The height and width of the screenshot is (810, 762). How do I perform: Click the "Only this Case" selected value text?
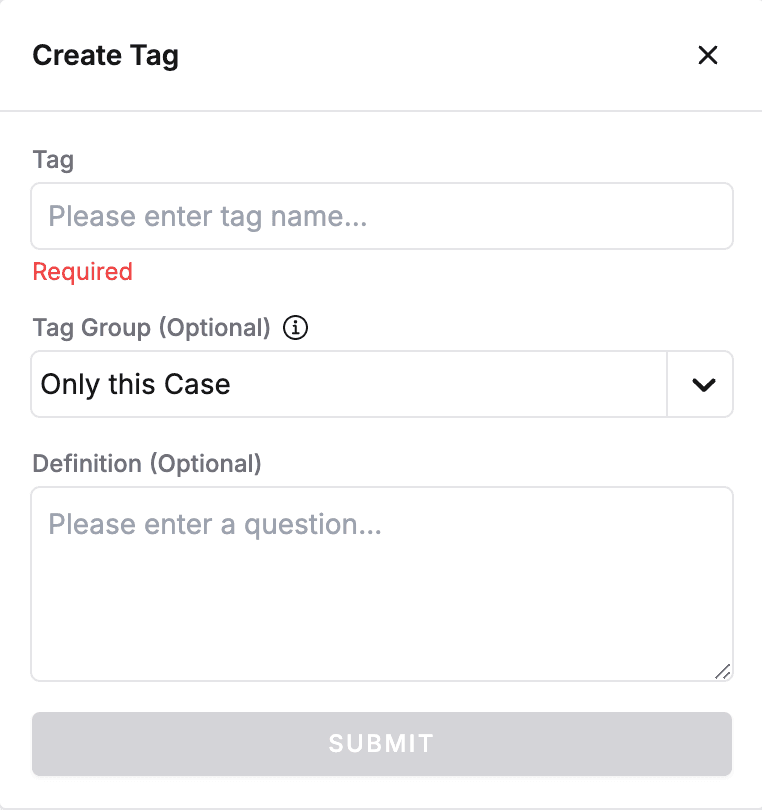pyautogui.click(x=136, y=384)
